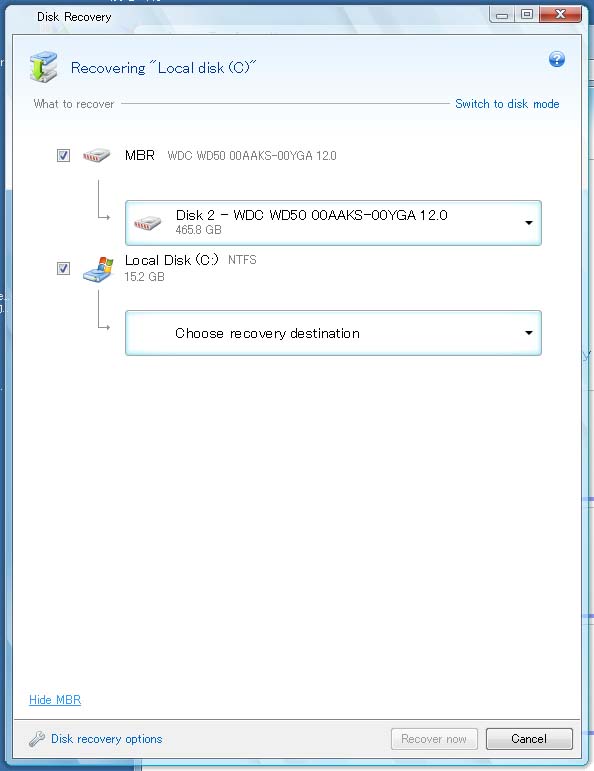Minimize the Disk Recovery window
This screenshot has width=594, height=771.
pyautogui.click(x=502, y=14)
